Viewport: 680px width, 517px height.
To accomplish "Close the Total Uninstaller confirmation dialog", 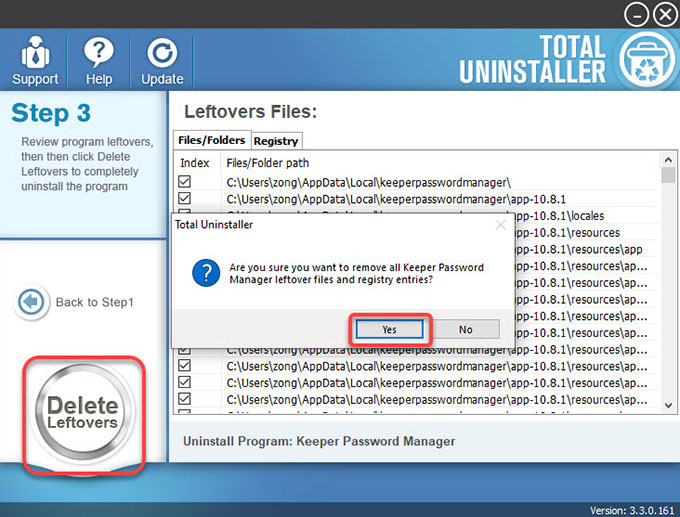I will point(500,225).
